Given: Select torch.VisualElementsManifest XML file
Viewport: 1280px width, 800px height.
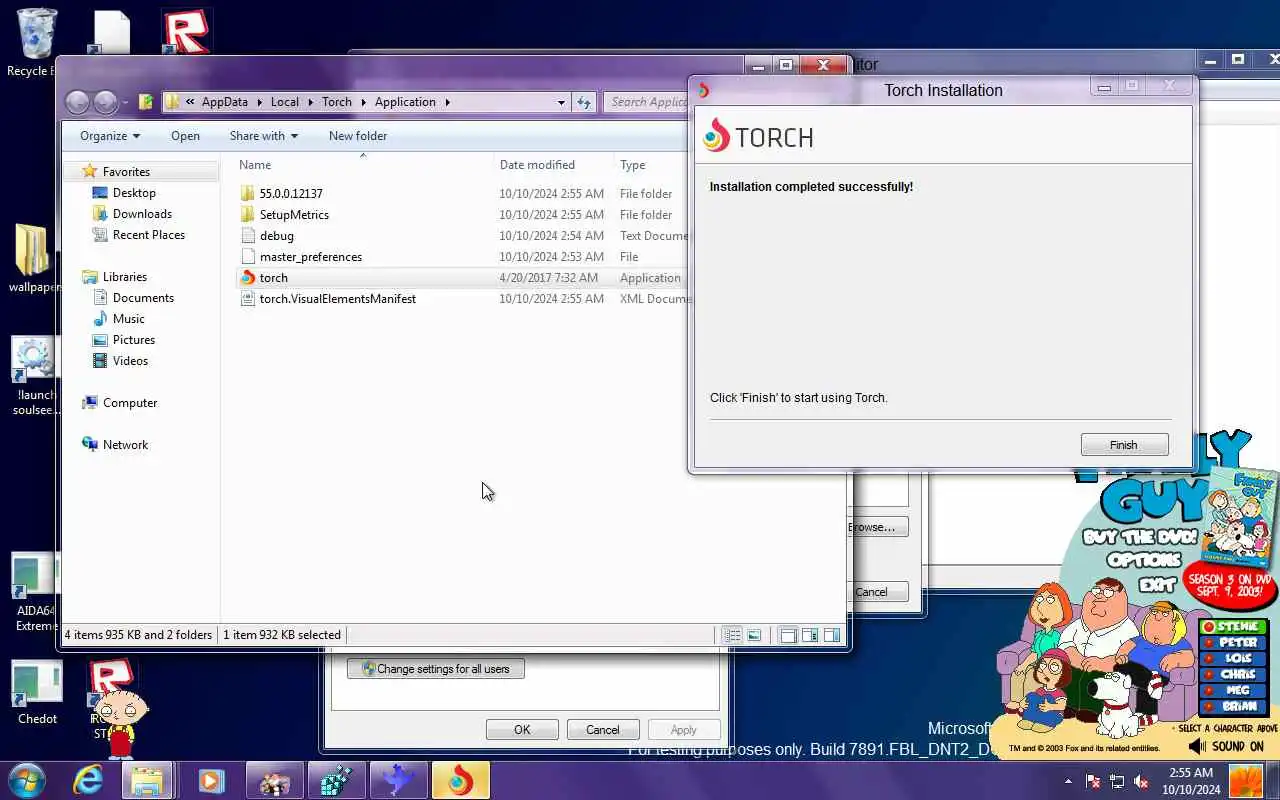Looking at the screenshot, I should click(337, 299).
